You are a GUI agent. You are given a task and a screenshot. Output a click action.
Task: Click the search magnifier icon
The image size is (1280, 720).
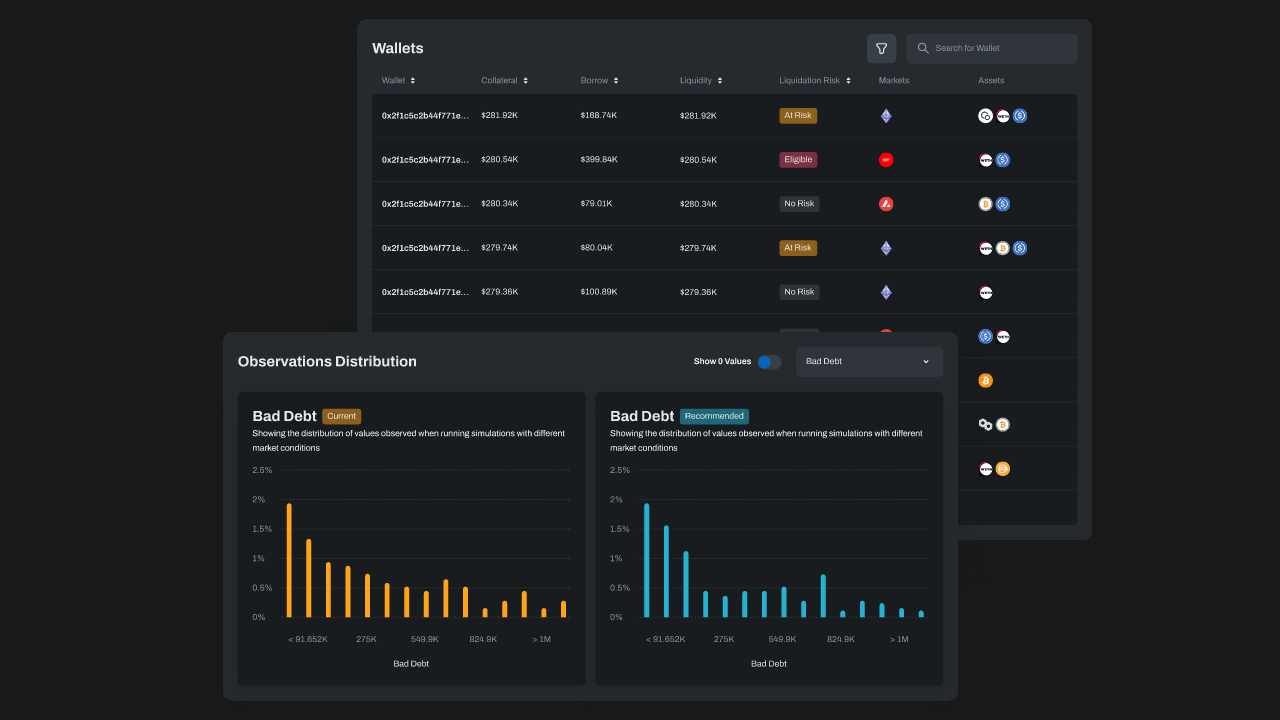923,48
